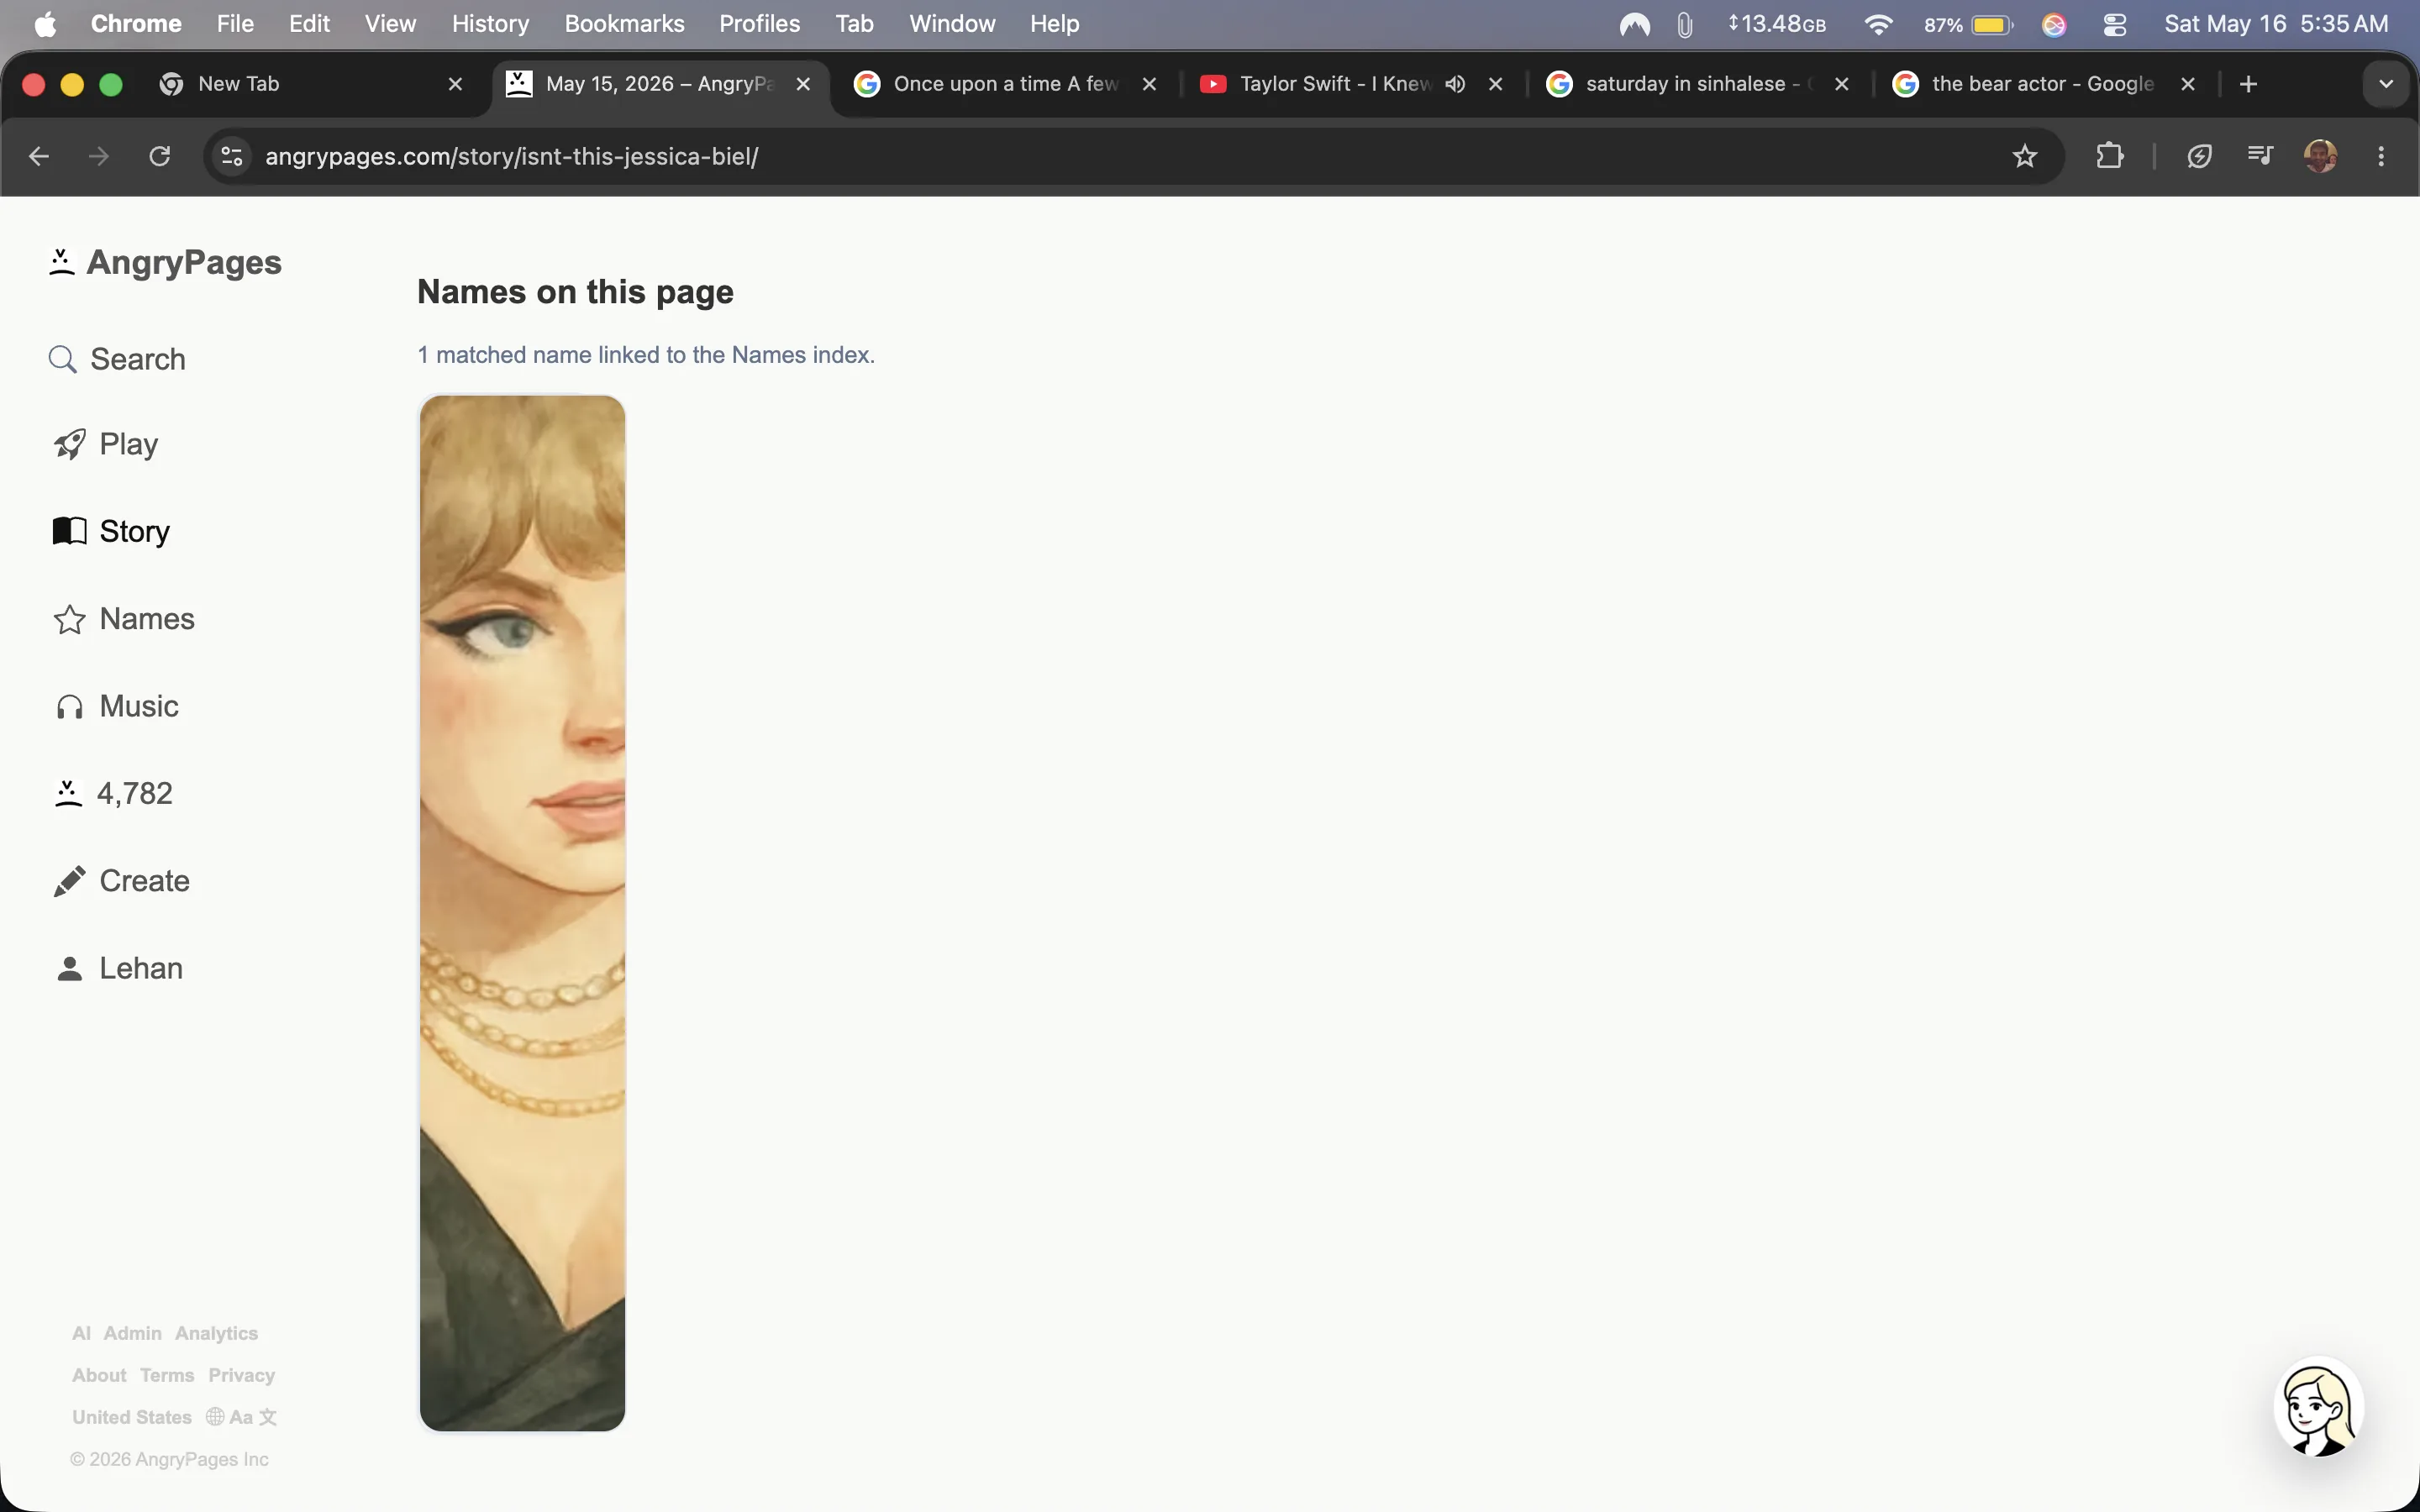Open the History menu
The image size is (2420, 1512).
coord(490,24)
